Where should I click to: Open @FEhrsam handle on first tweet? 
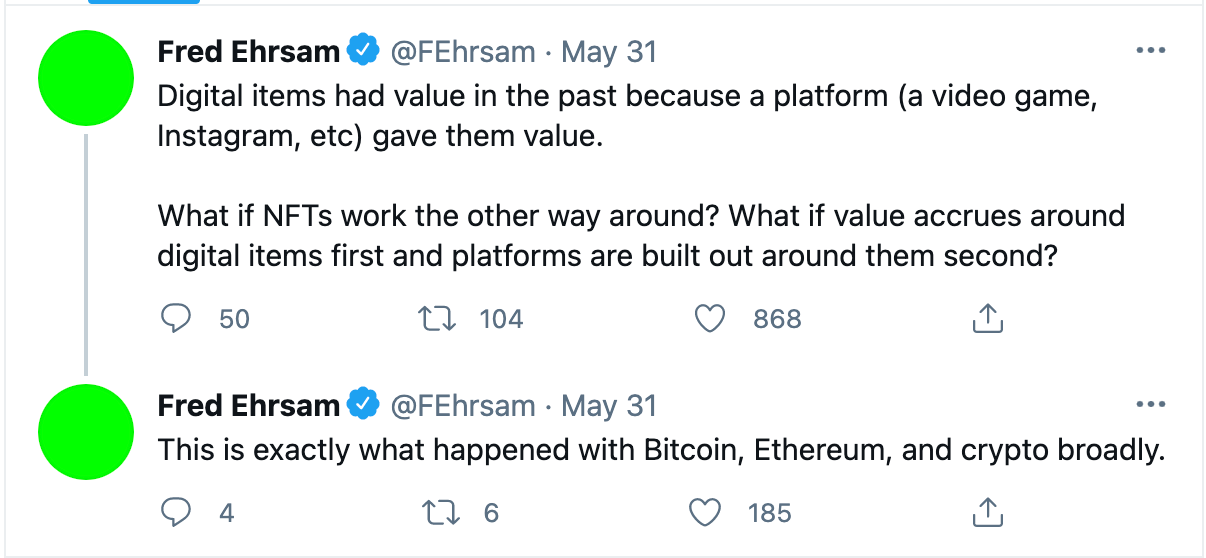463,51
